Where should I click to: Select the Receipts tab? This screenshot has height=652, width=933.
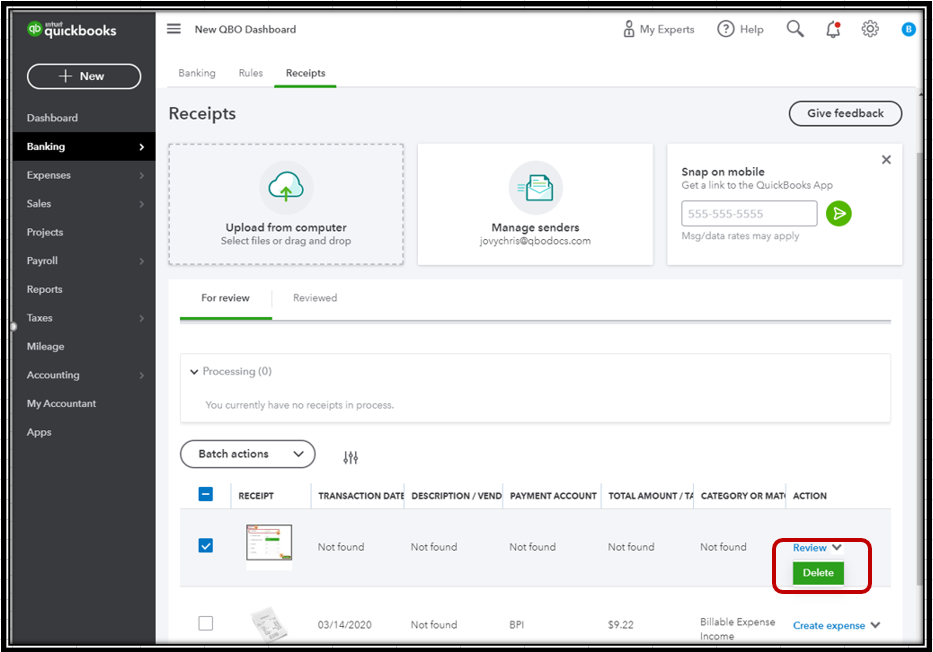(x=305, y=73)
